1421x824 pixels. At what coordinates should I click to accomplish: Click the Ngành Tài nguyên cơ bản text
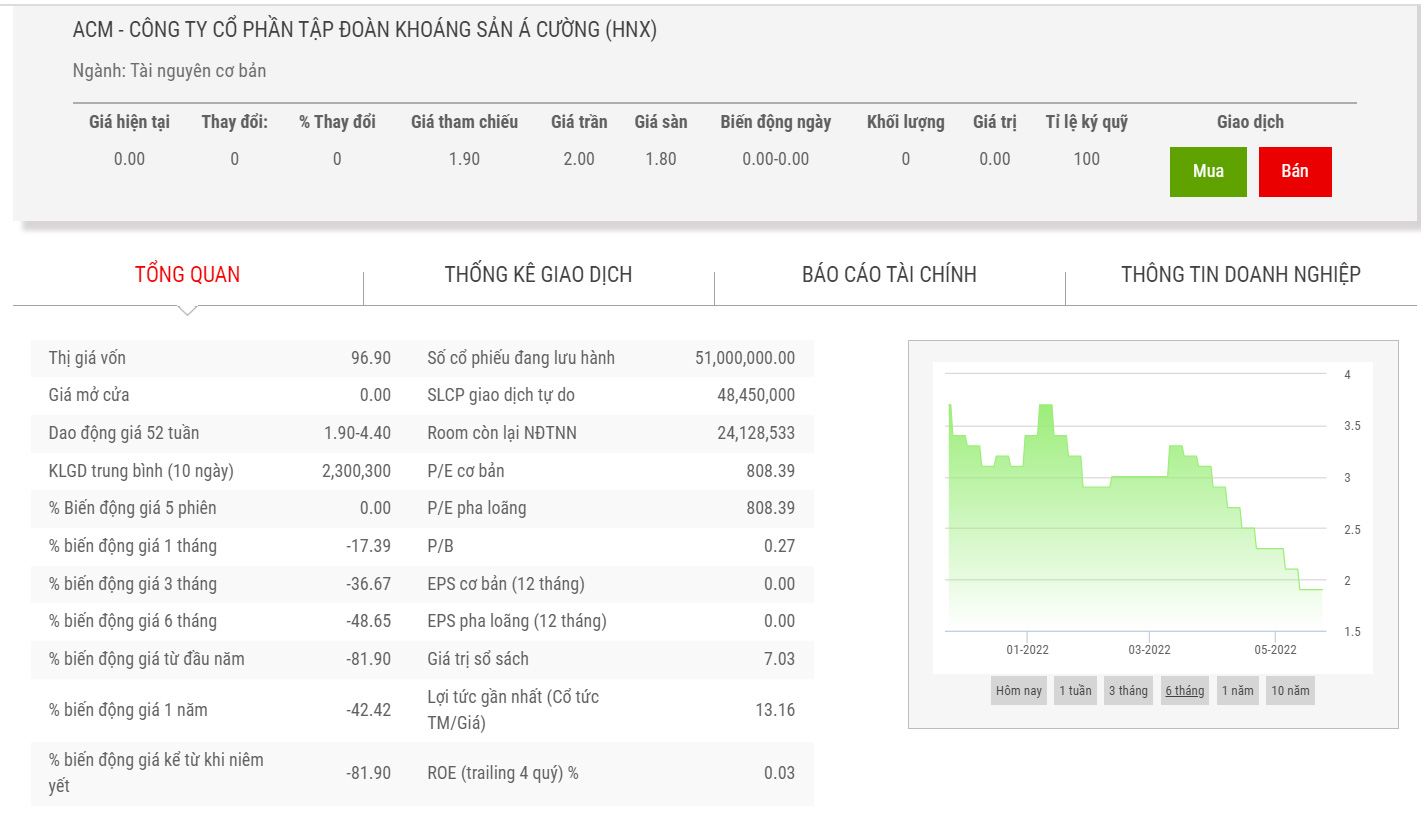pyautogui.click(x=169, y=71)
